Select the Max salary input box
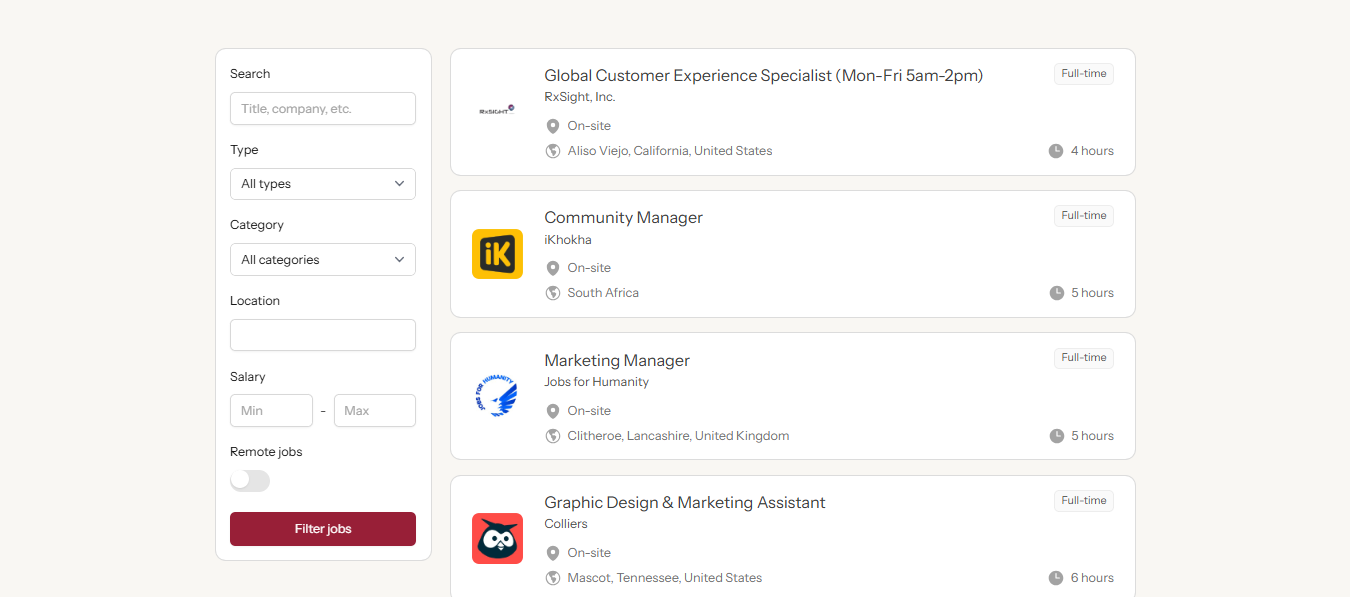 click(374, 411)
